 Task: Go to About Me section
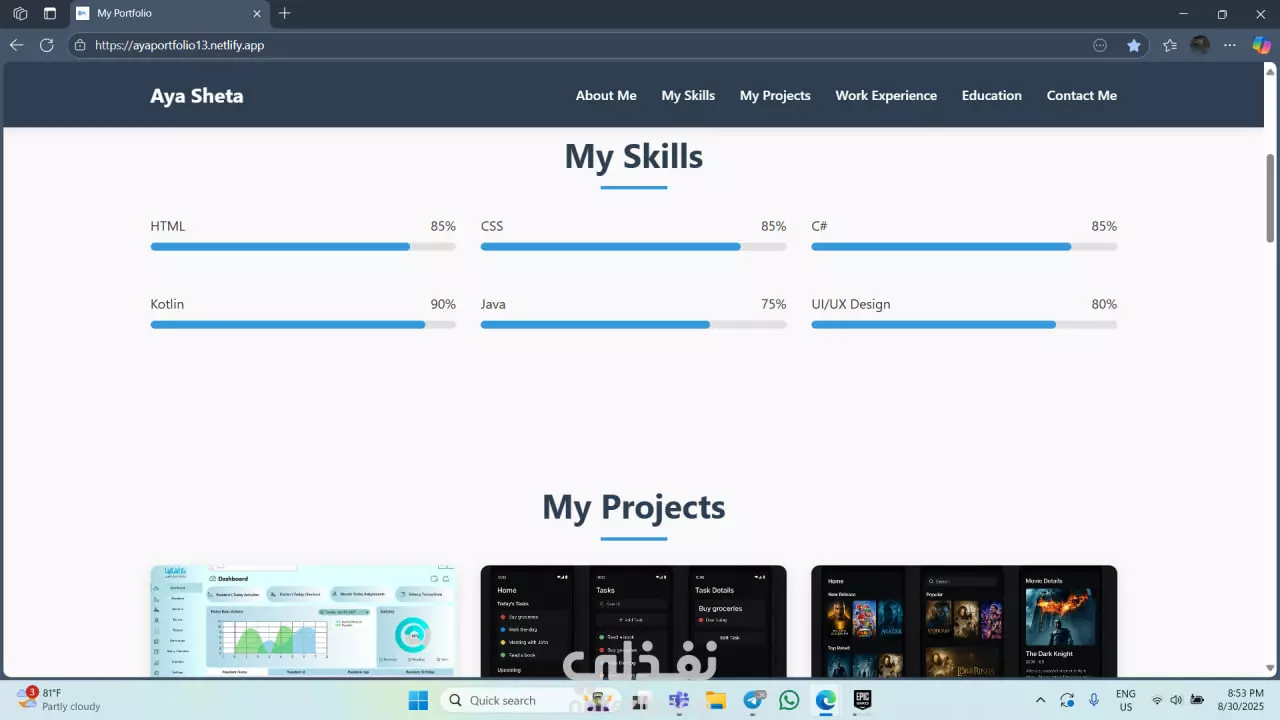[606, 96]
